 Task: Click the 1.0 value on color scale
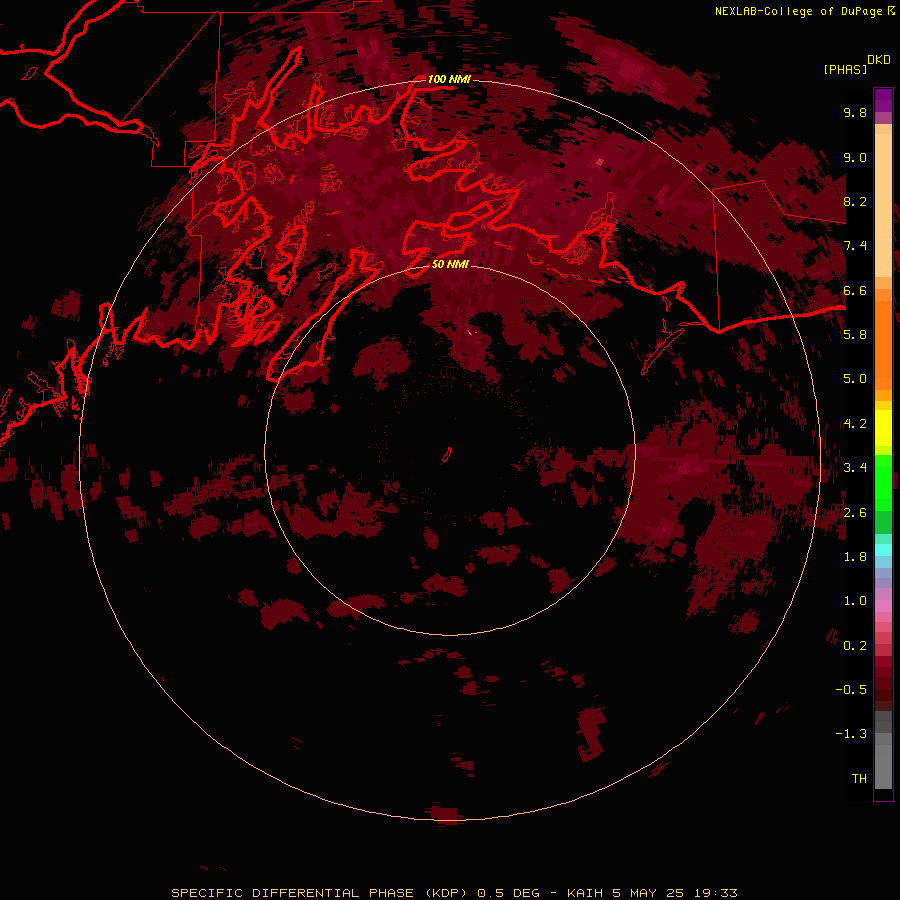(855, 601)
